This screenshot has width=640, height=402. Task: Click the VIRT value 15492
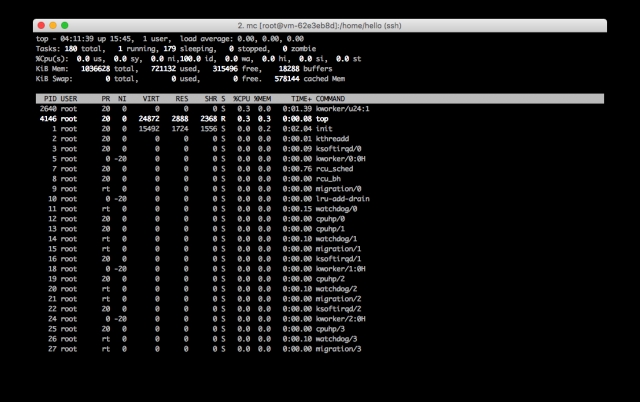coord(149,129)
